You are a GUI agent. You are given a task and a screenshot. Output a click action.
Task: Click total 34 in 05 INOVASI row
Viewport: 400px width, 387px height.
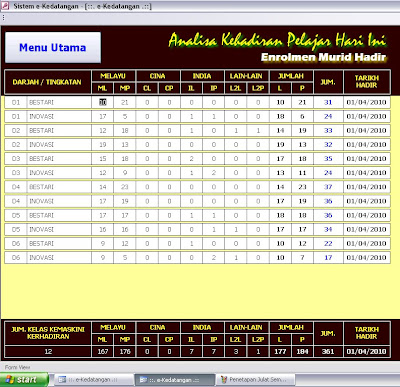[328, 229]
